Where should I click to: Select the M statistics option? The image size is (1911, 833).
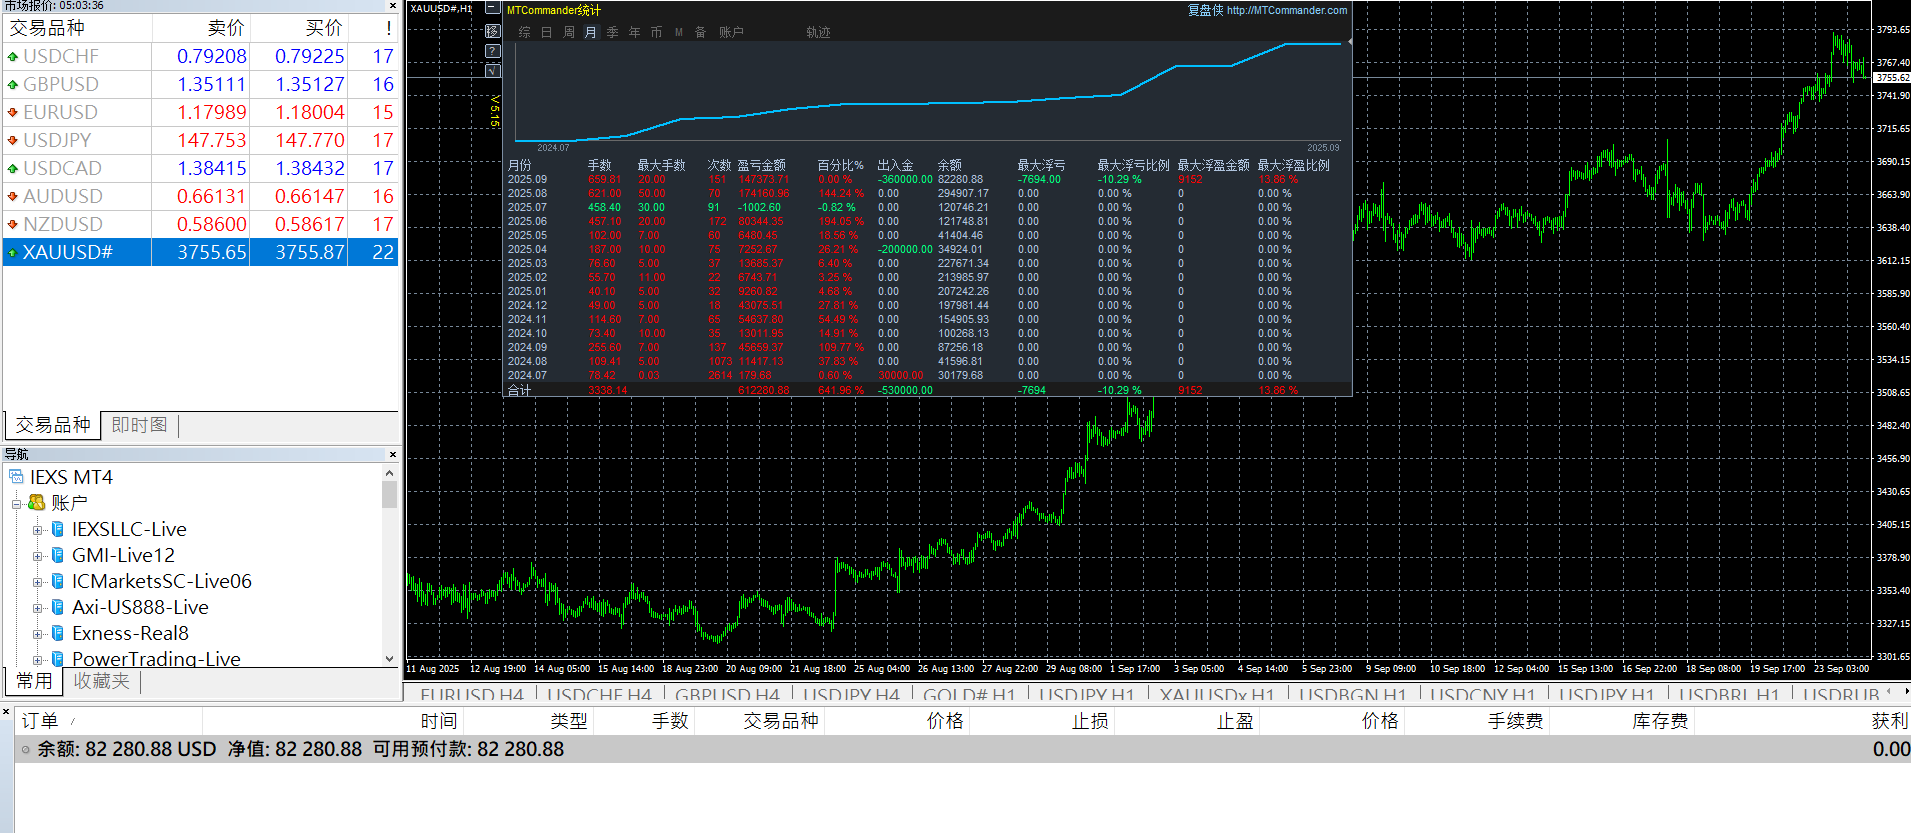679,33
